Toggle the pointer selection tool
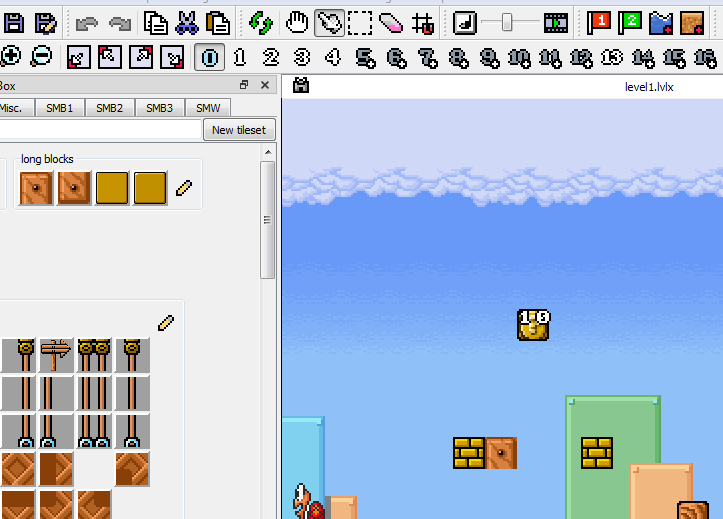The image size is (723, 519). (329, 23)
